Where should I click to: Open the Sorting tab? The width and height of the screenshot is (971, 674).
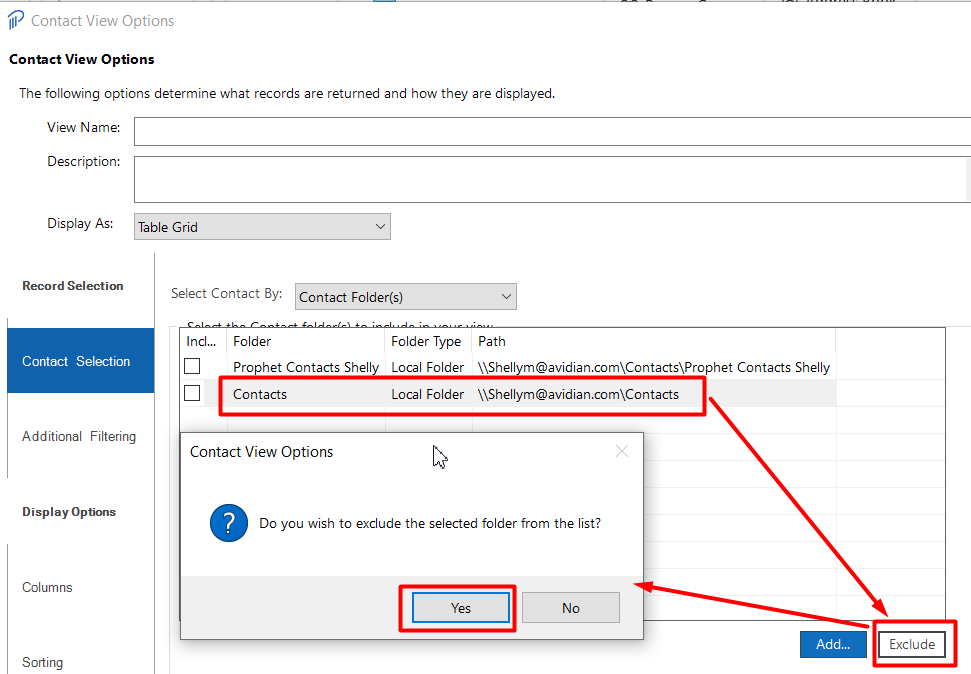(x=42, y=662)
